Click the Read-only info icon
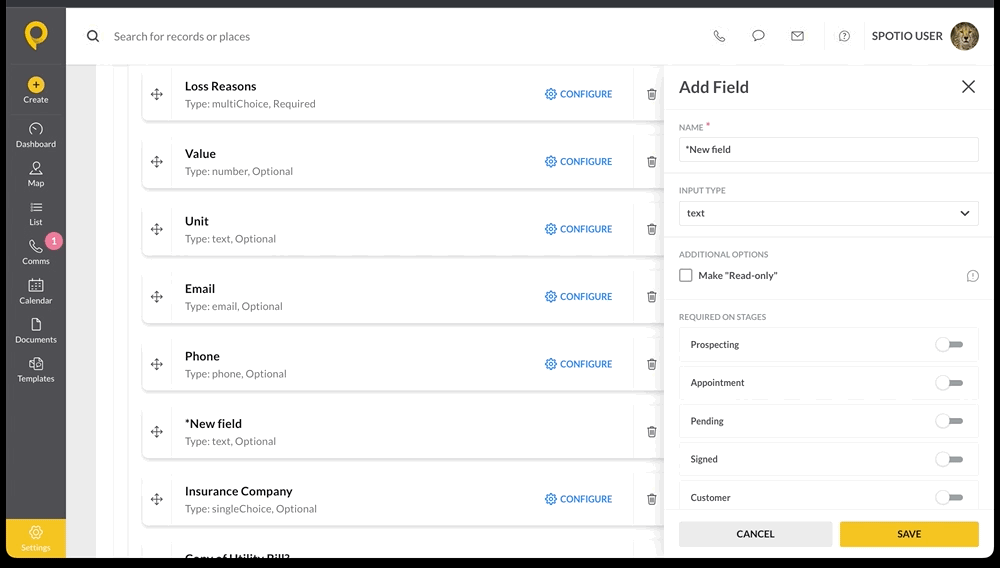The width and height of the screenshot is (1000, 568). point(973,275)
